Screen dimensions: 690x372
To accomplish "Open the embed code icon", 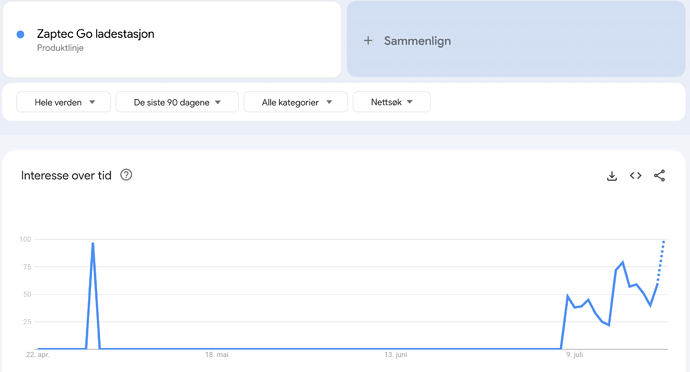I will tap(635, 176).
